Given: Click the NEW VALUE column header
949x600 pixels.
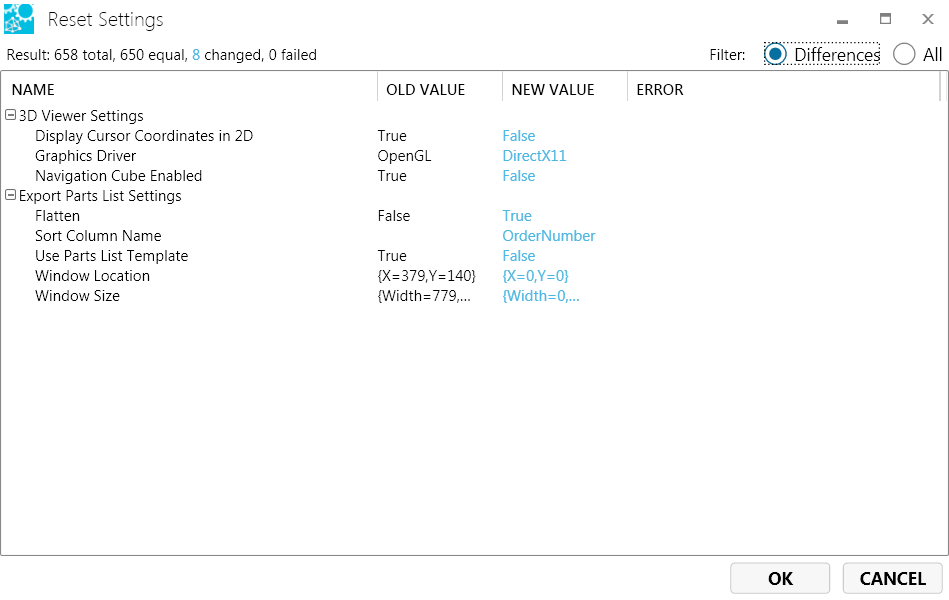Looking at the screenshot, I should coord(552,89).
